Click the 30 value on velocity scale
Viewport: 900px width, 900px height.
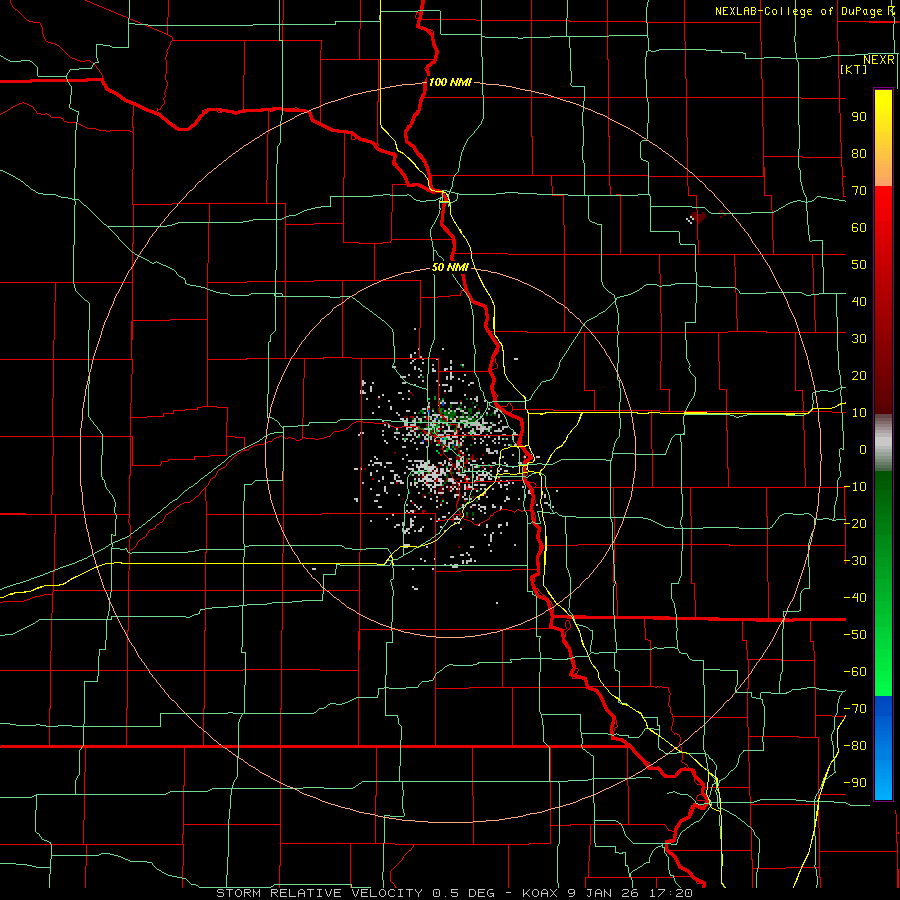pos(859,339)
